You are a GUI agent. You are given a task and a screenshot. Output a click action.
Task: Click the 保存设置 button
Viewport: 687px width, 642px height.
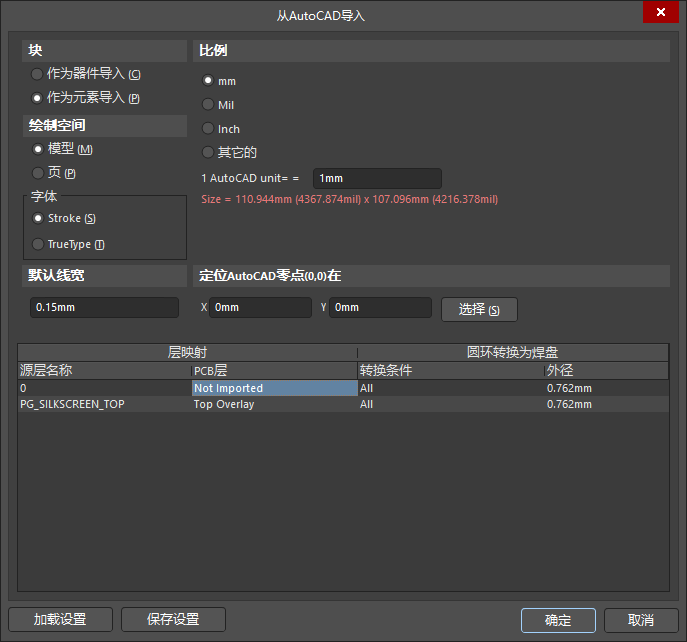click(173, 619)
